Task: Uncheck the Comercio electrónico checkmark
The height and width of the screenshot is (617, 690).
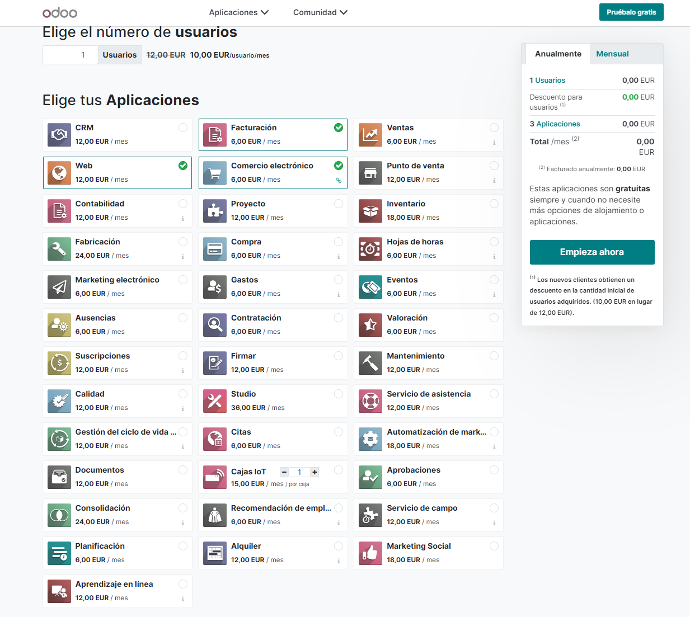Action: click(338, 166)
